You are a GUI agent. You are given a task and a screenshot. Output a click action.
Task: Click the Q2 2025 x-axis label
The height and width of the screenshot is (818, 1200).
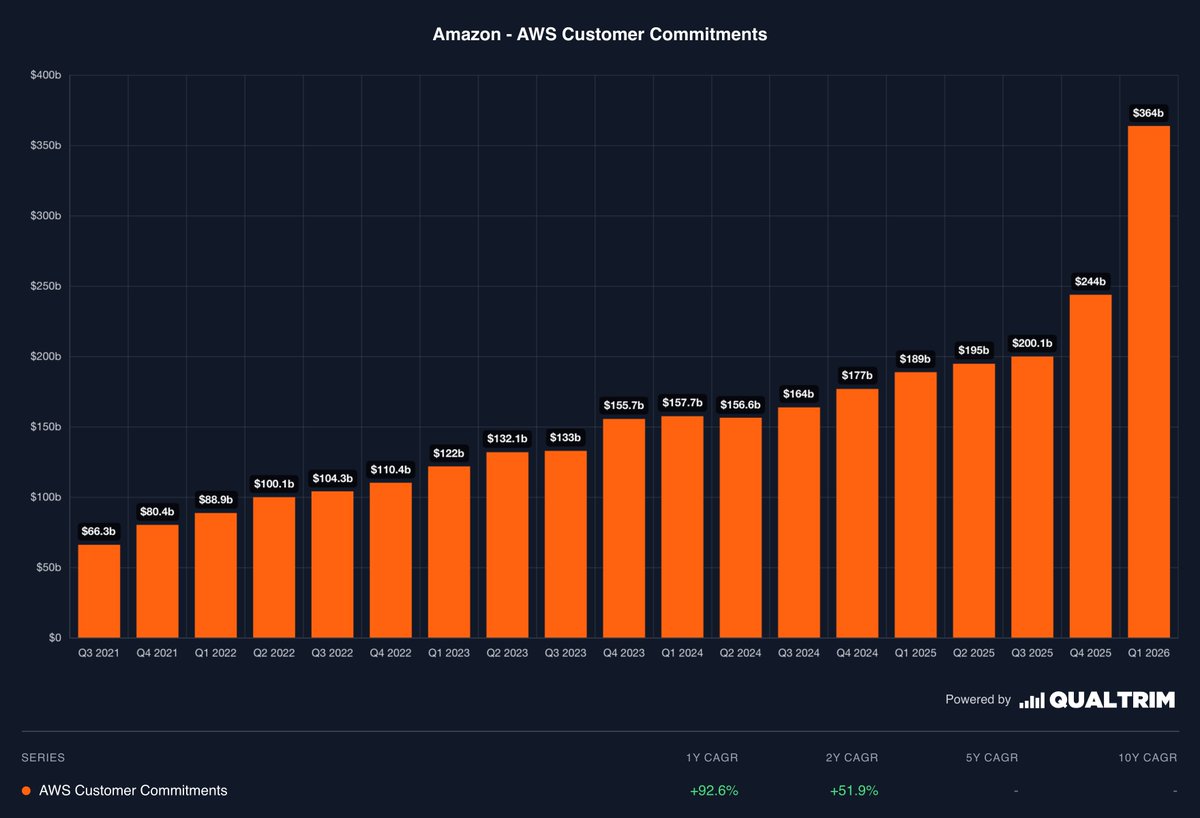[973, 652]
